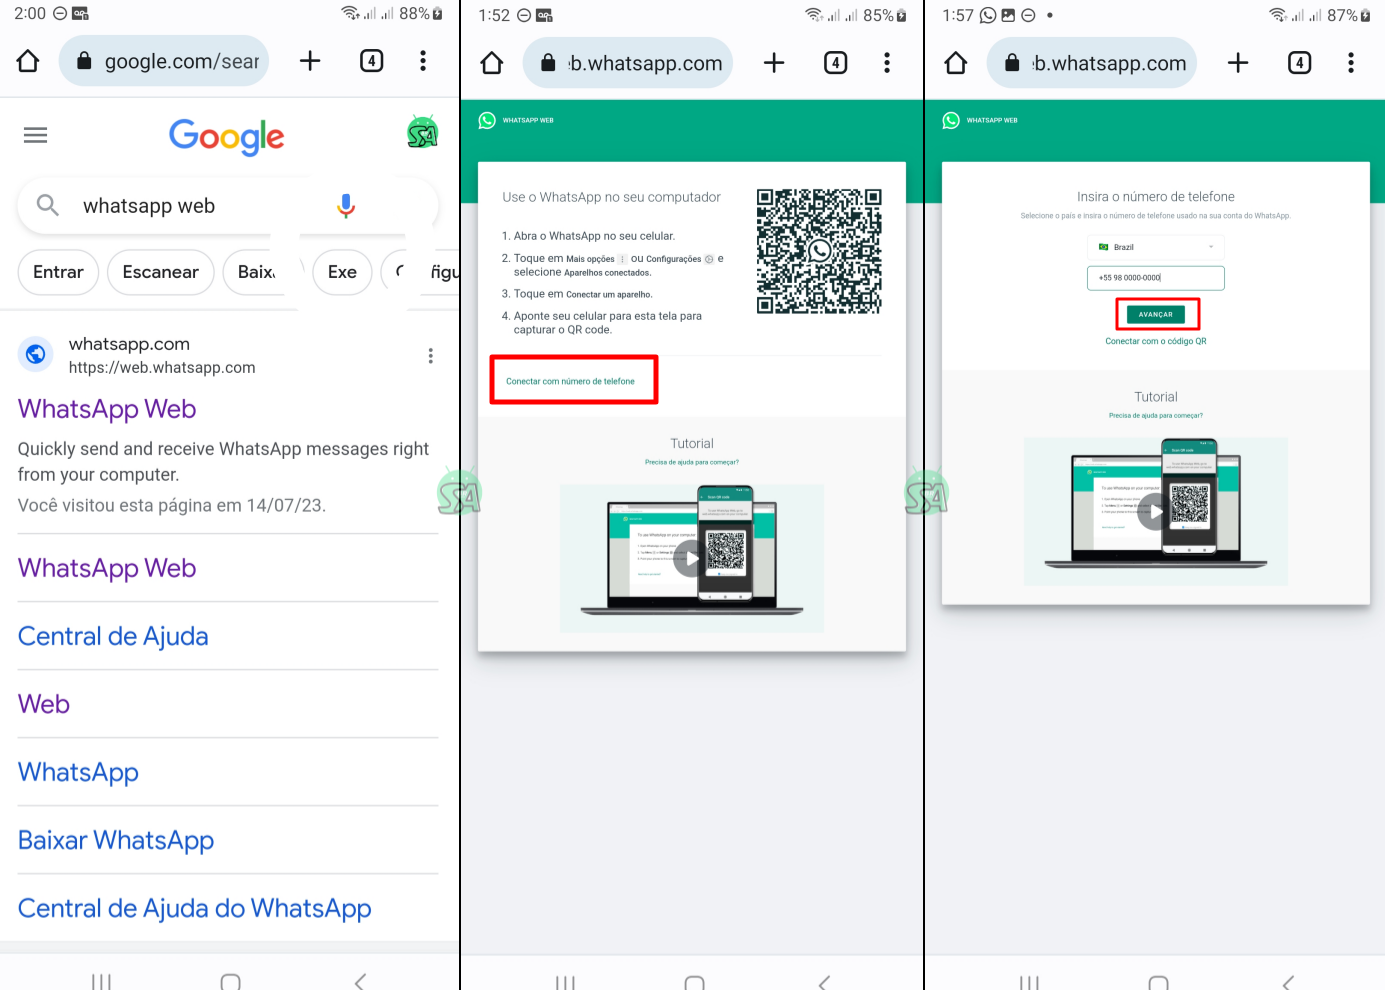
Task: Open a new tab in the QR code screen
Action: [774, 63]
